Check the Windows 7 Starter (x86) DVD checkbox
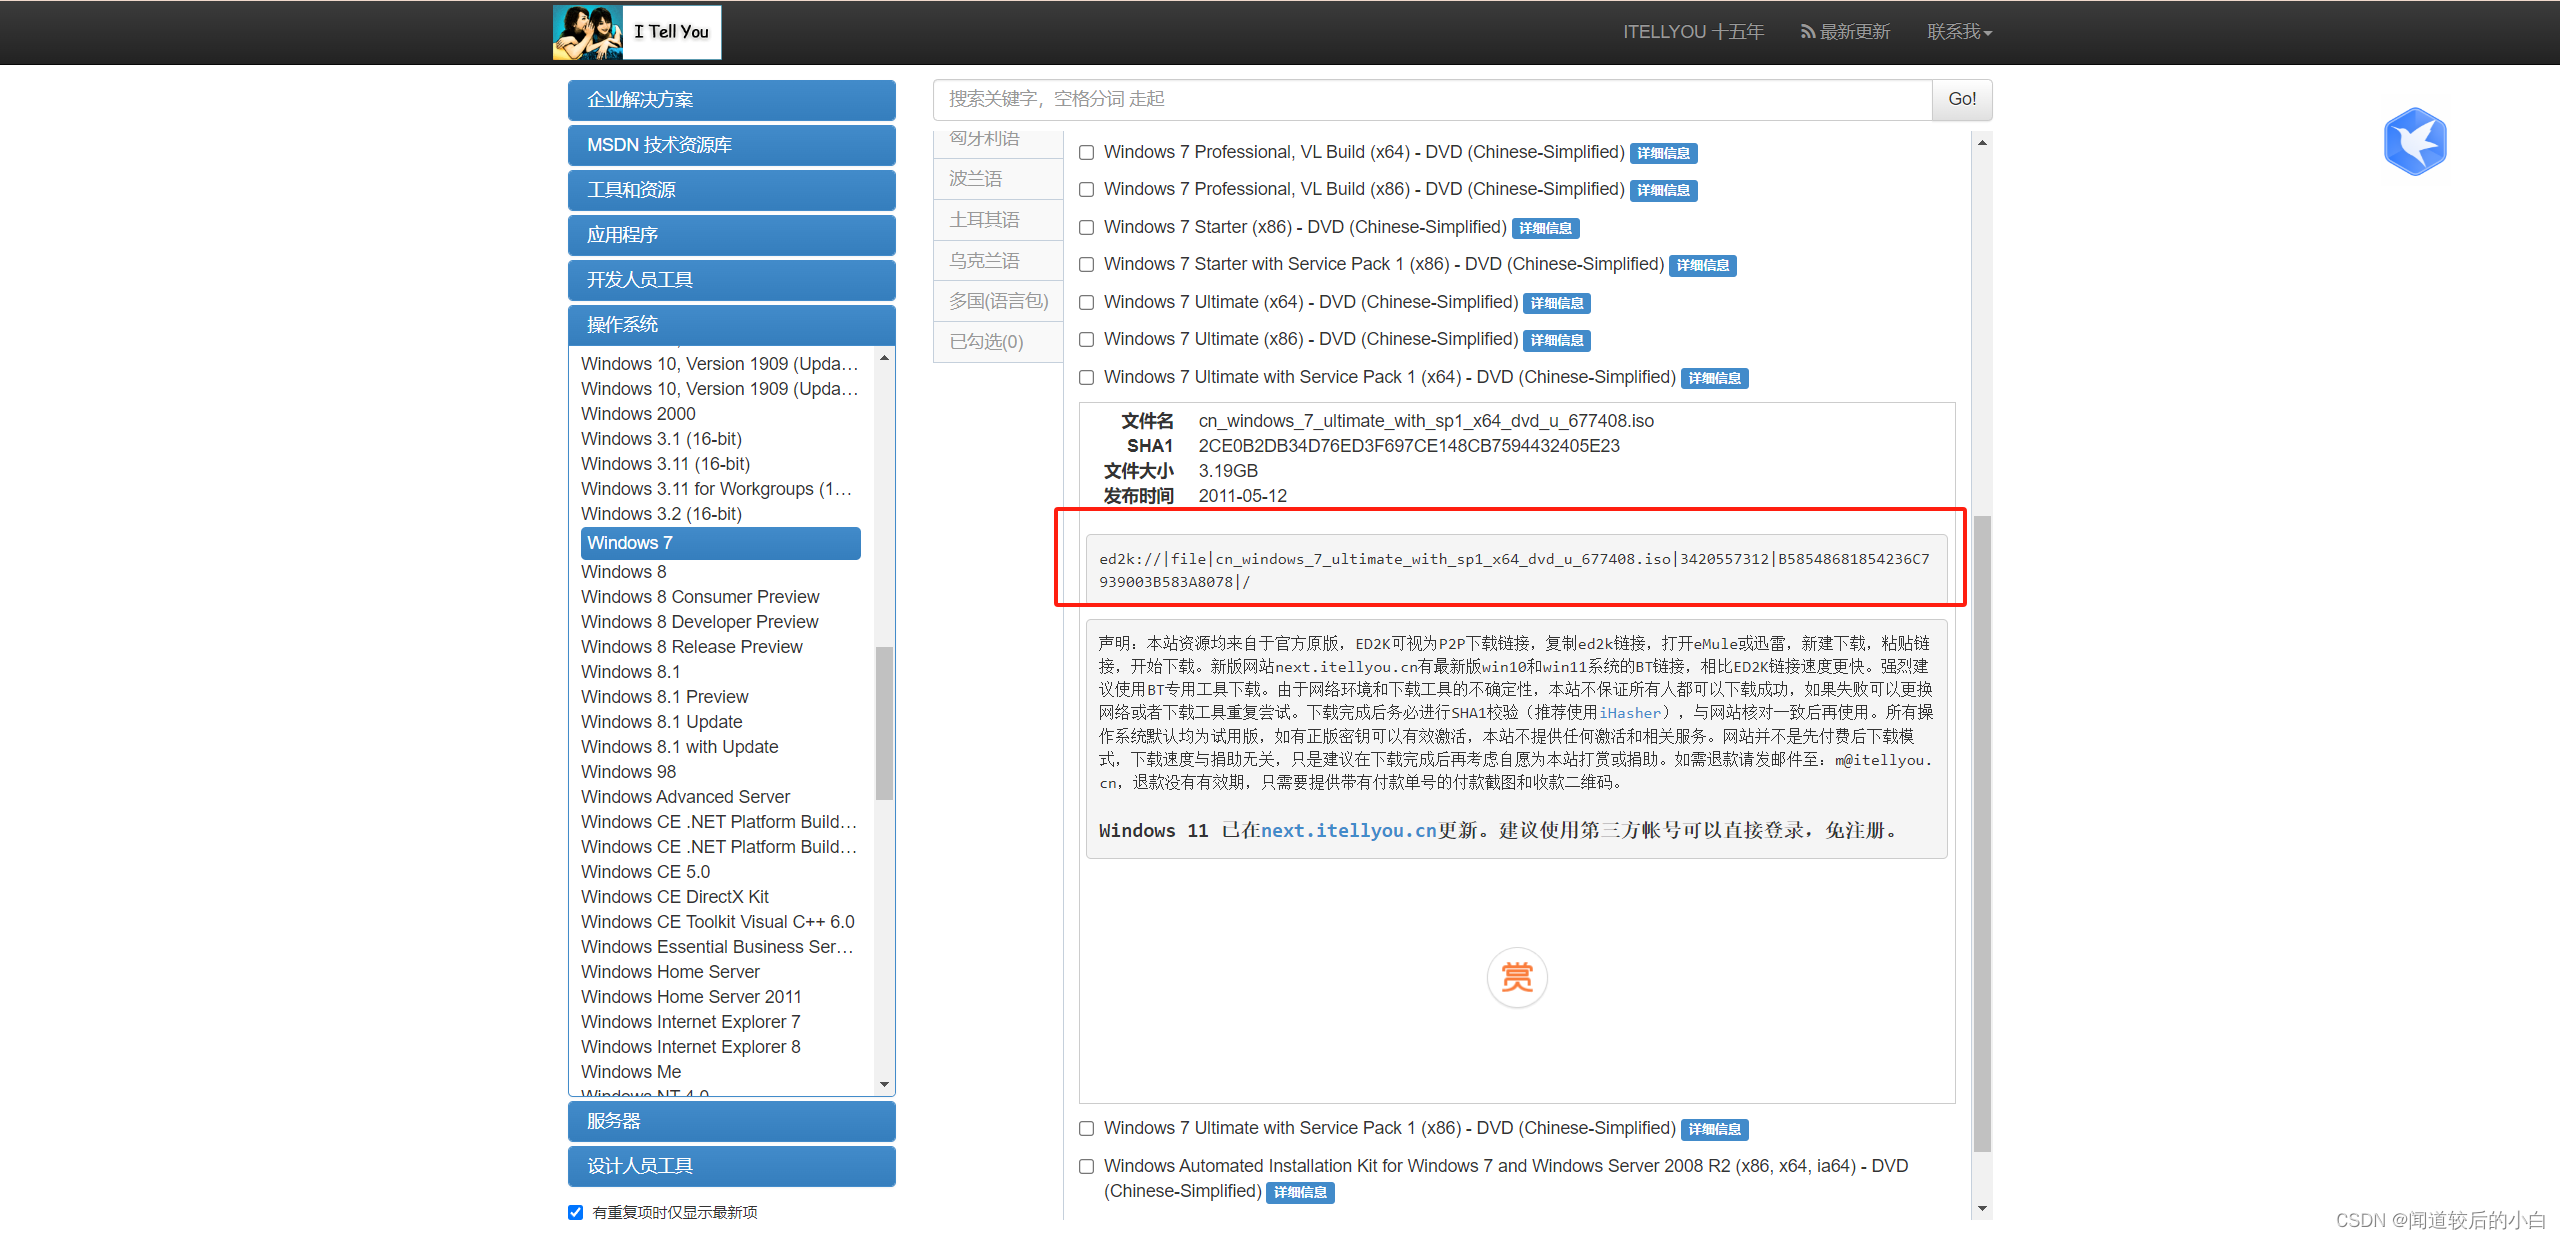Viewport: 2560px width, 1240px height. (x=1086, y=227)
